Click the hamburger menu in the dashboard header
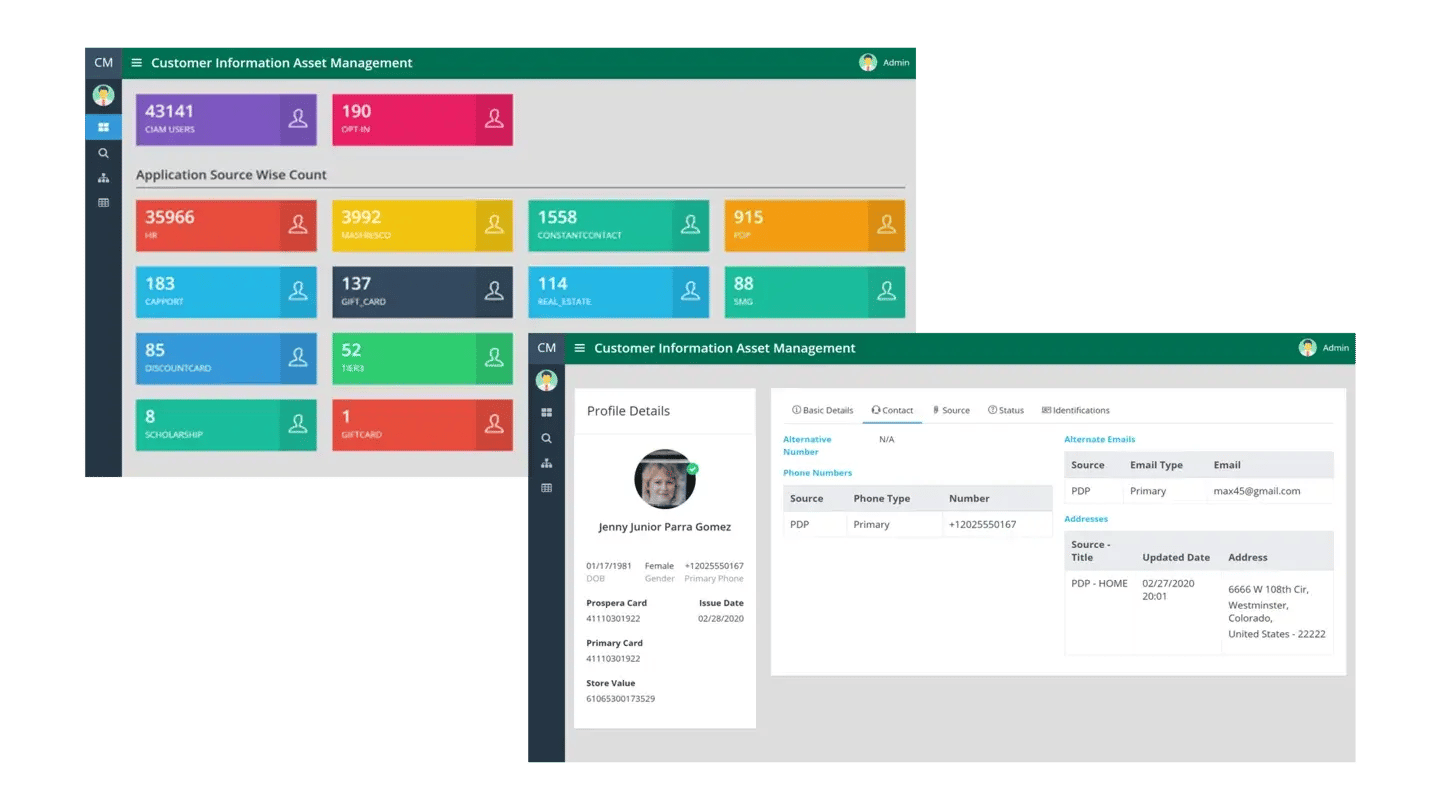The height and width of the screenshot is (810, 1440). [137, 63]
